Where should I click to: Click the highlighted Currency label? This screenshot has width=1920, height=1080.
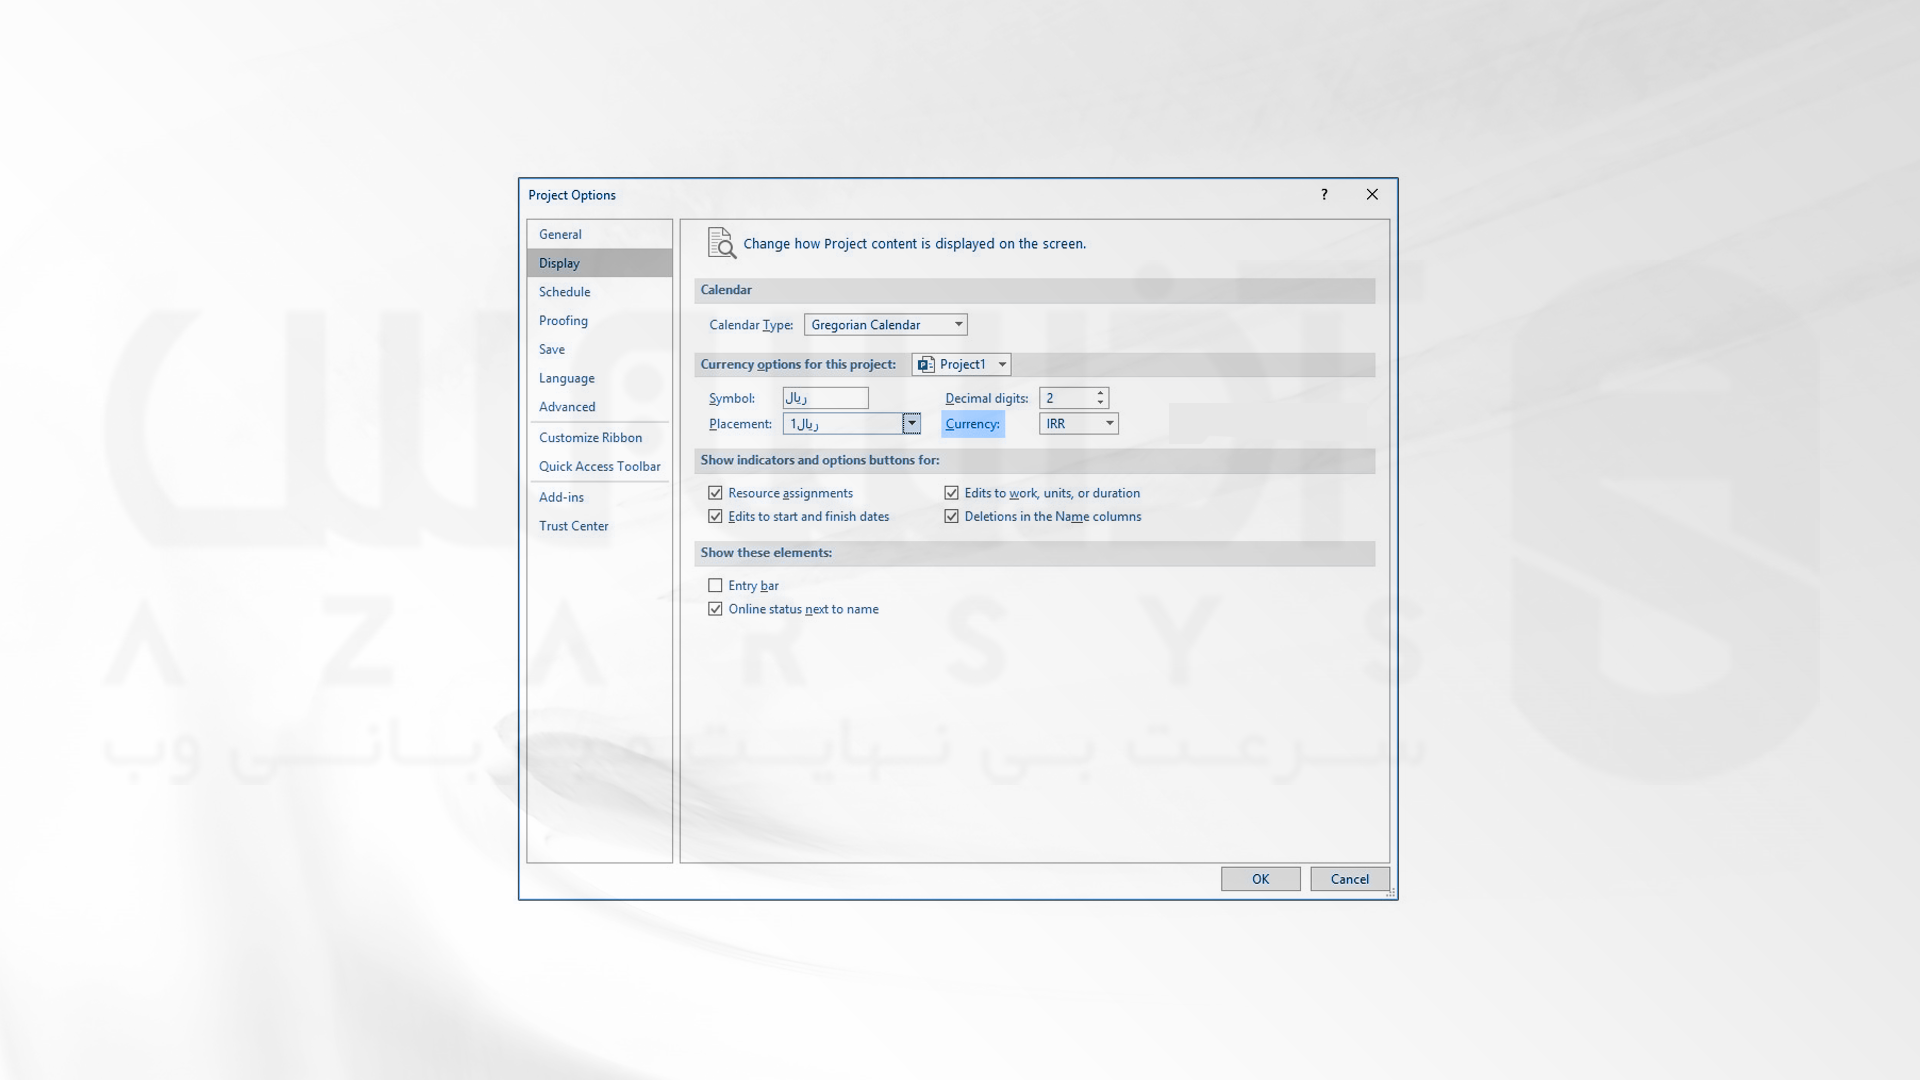coord(972,424)
